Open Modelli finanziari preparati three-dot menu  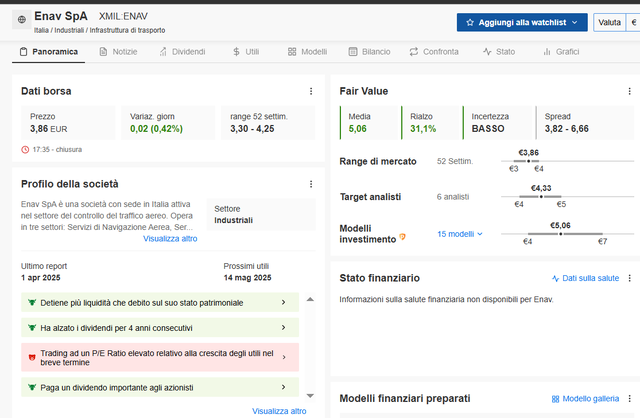(x=629, y=398)
